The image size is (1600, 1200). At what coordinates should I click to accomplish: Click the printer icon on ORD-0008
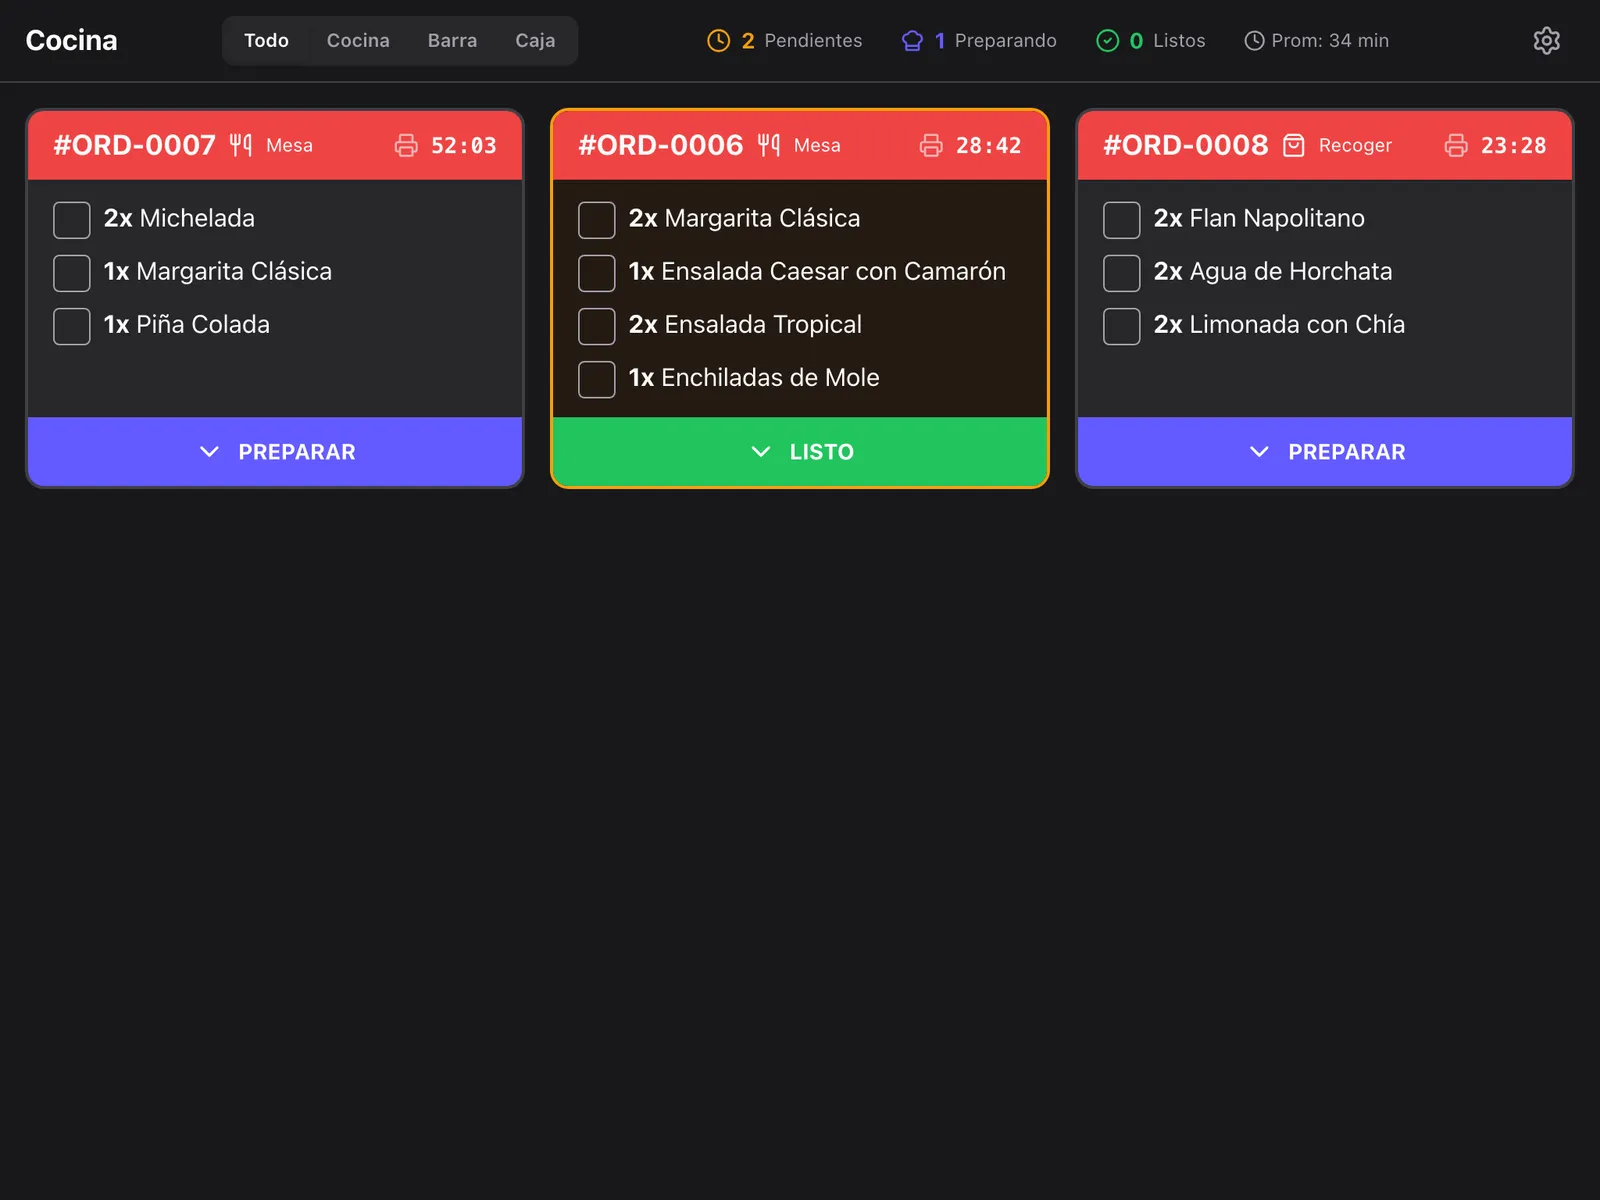point(1456,145)
